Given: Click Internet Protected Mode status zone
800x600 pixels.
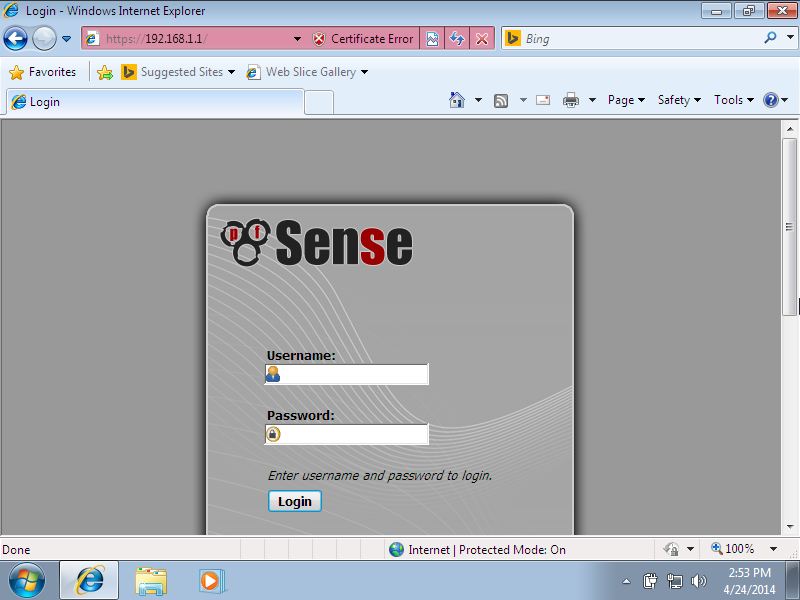Looking at the screenshot, I should click(x=478, y=549).
